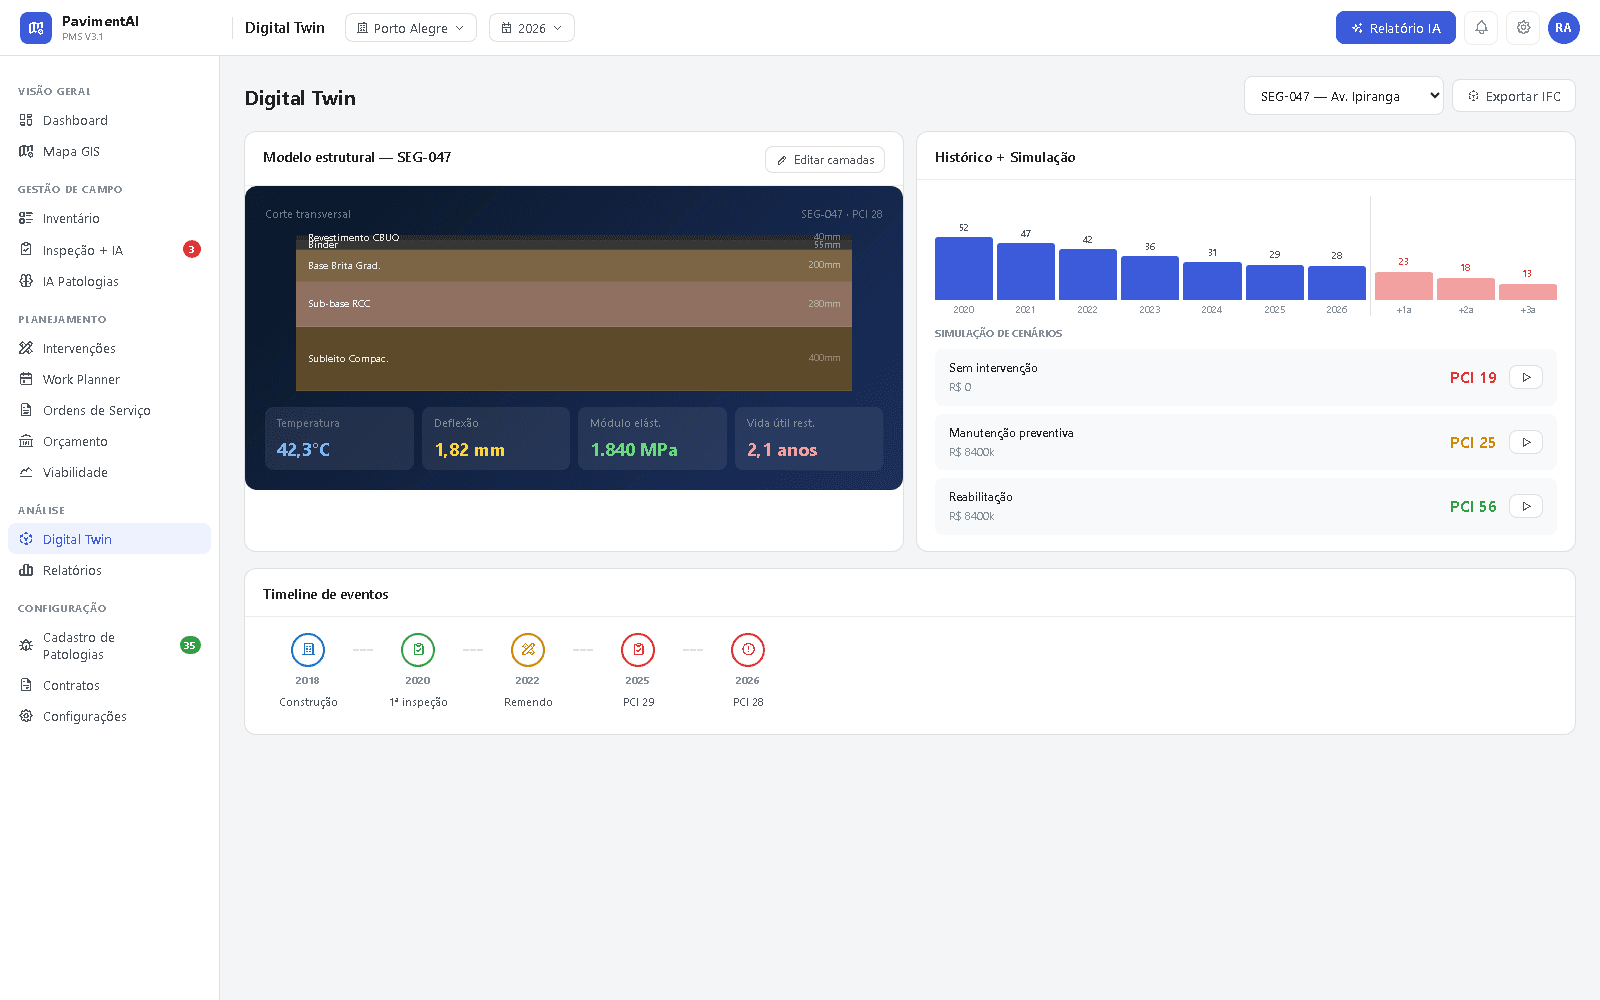Select the Subleito Compac. layer
The height and width of the screenshot is (1000, 1600).
click(x=574, y=359)
